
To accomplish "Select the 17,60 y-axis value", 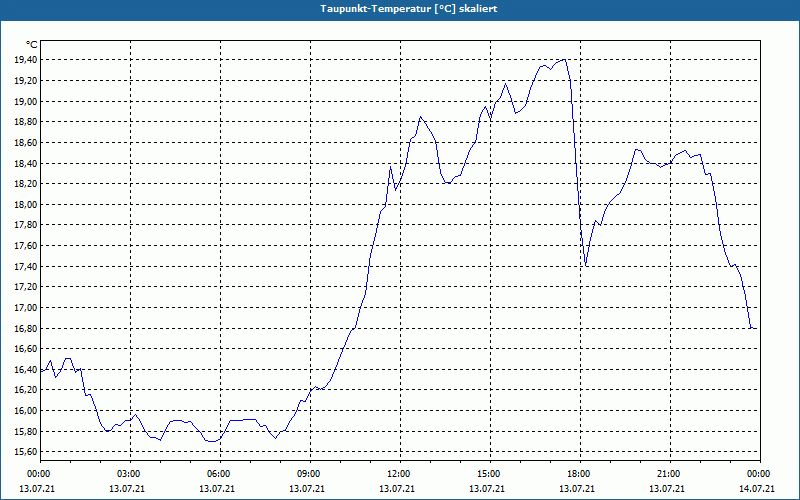I will [26, 246].
